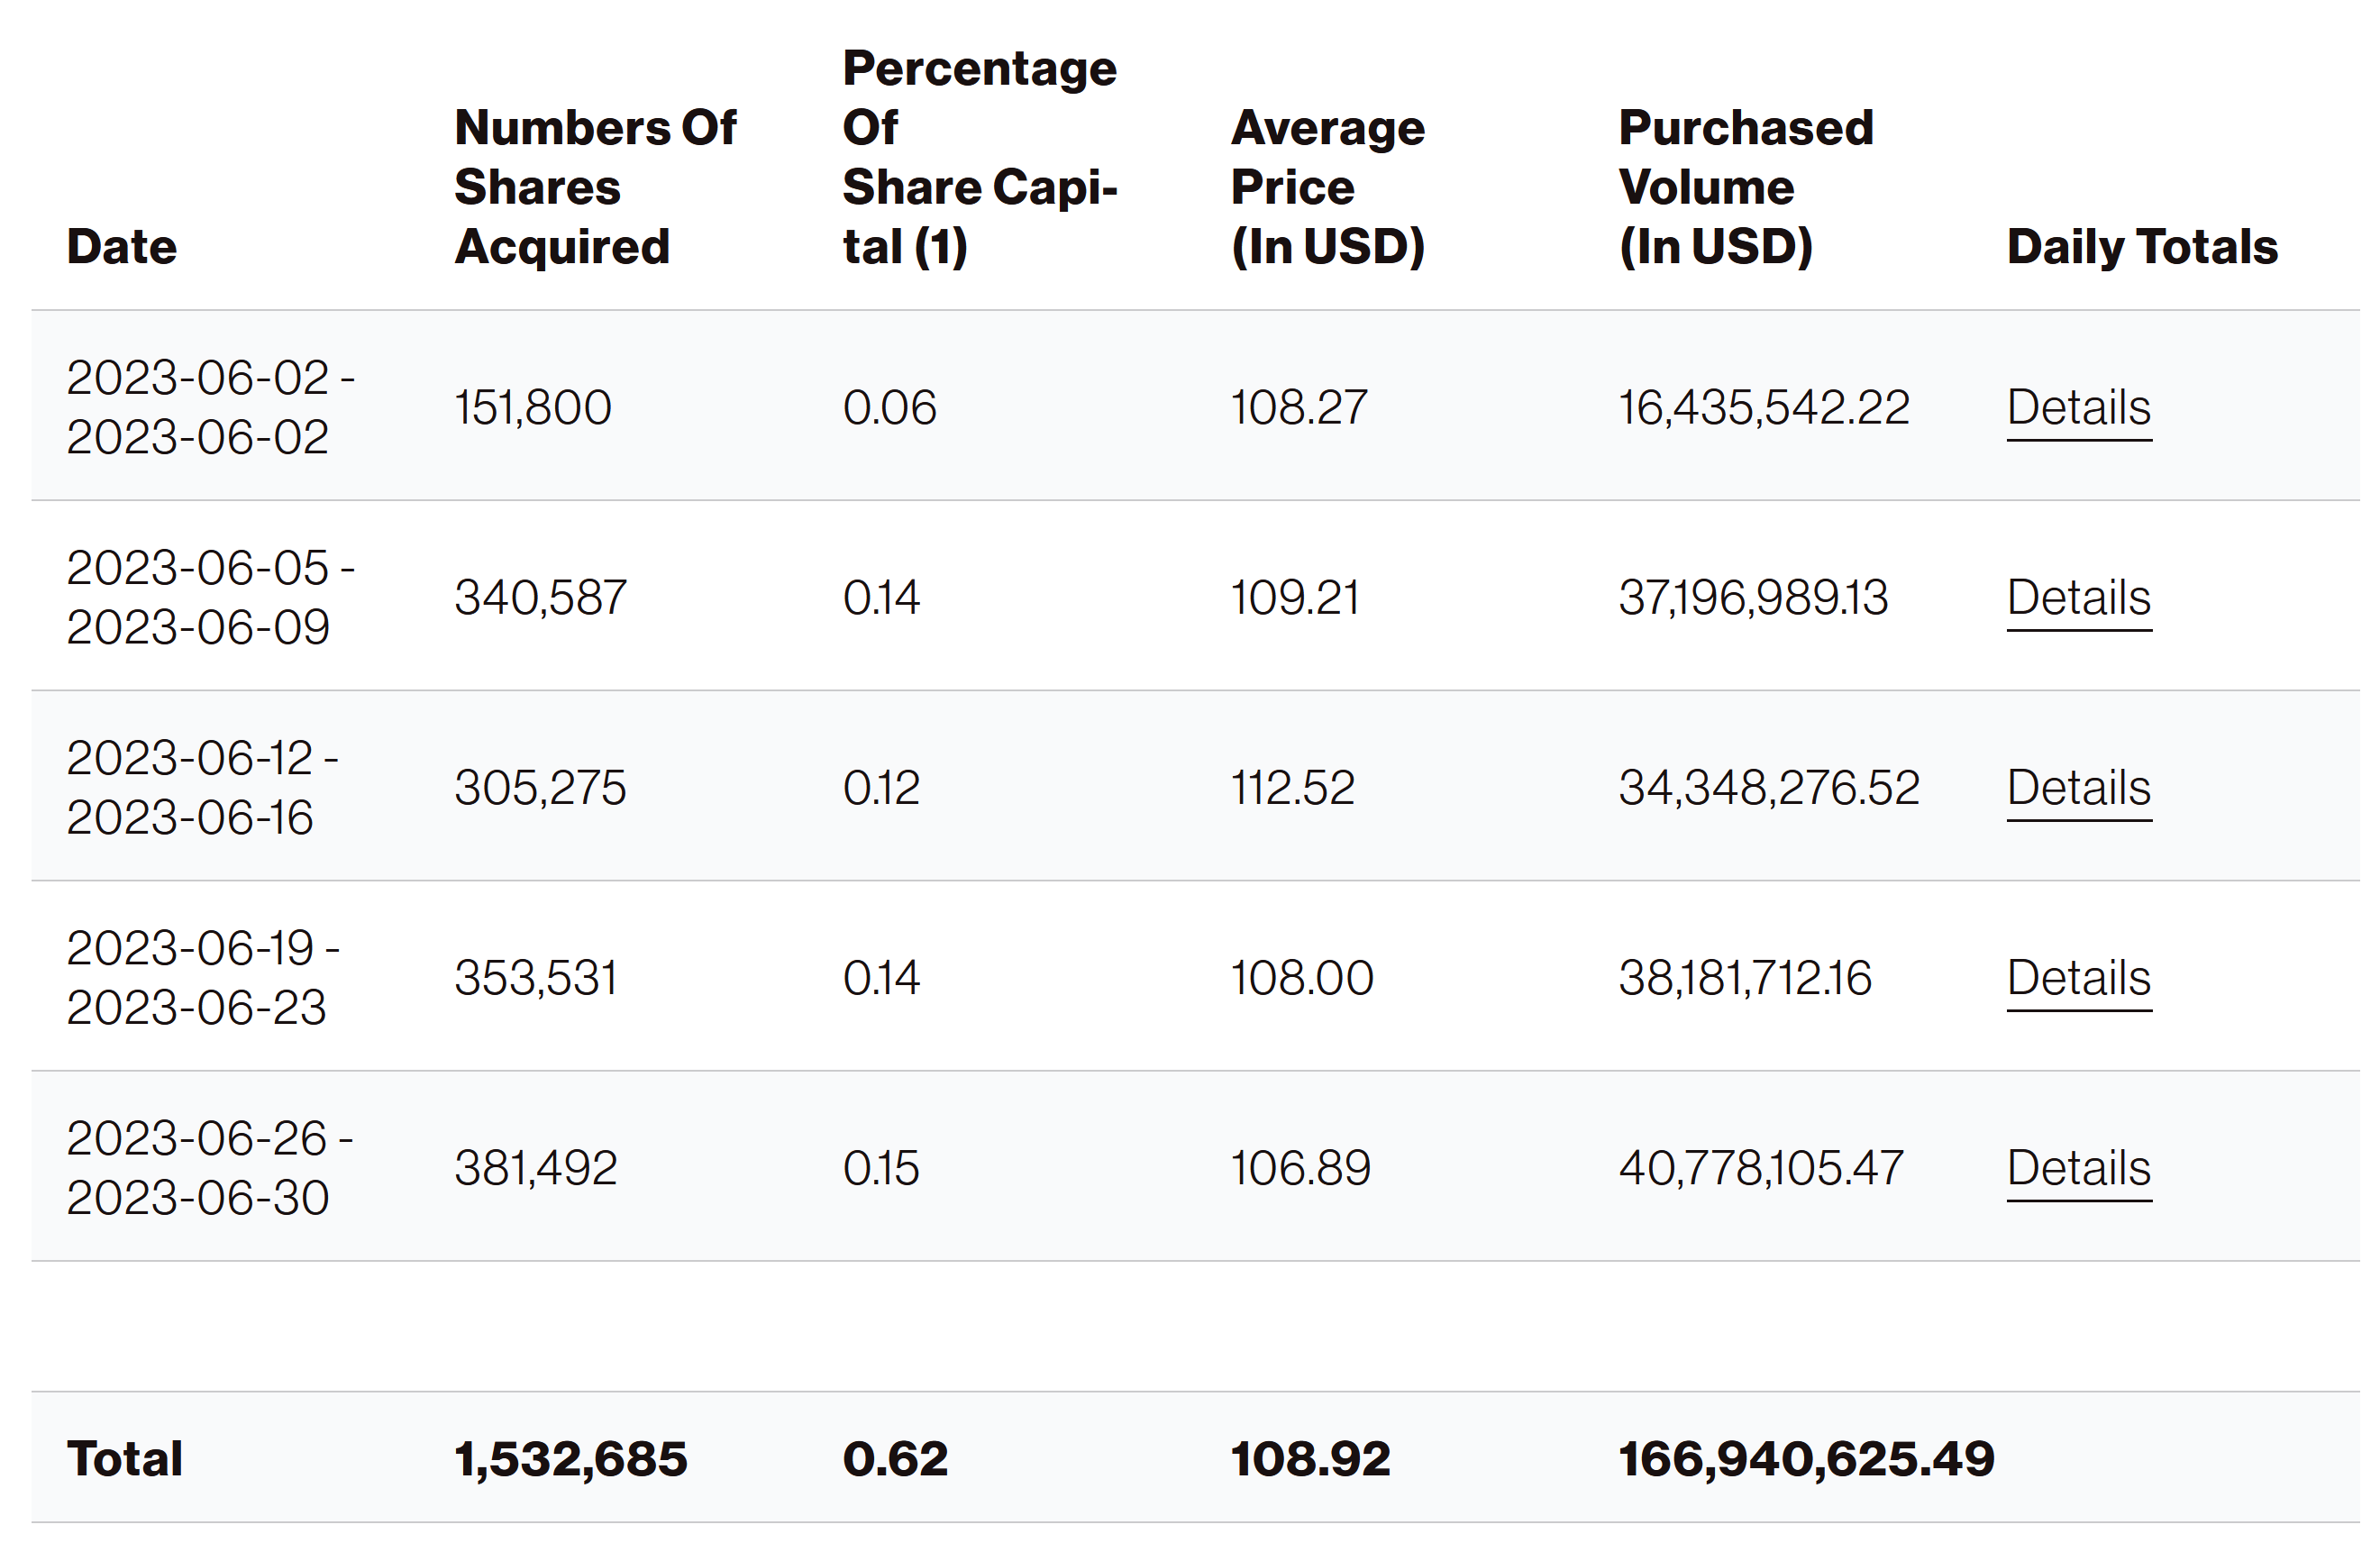Click the Total row label
Viewport: 2380px width, 1543px height.
point(125,1459)
